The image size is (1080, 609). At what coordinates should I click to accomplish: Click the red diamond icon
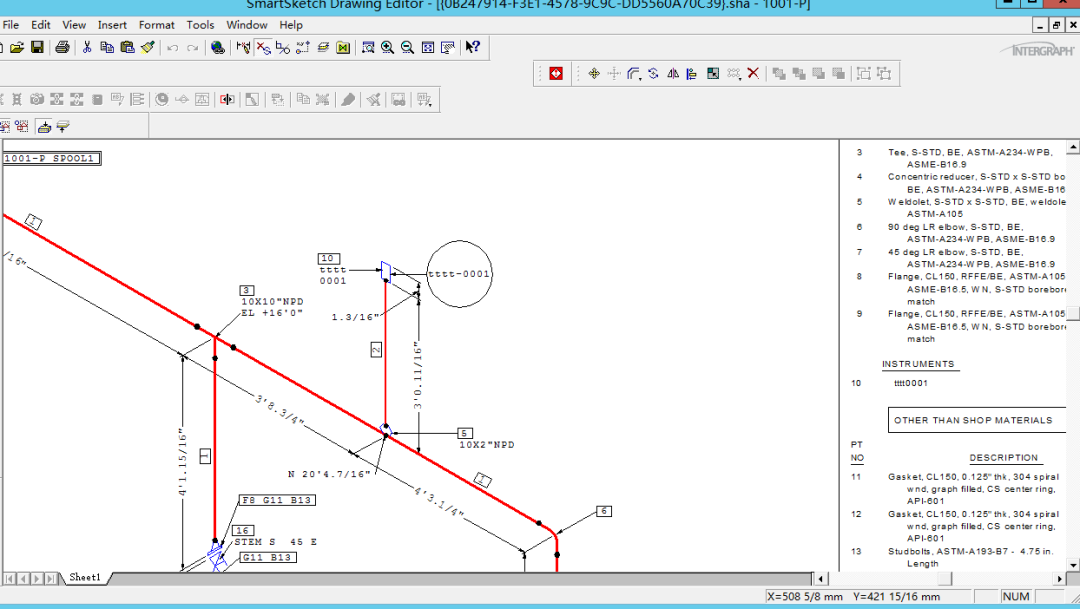click(x=556, y=73)
